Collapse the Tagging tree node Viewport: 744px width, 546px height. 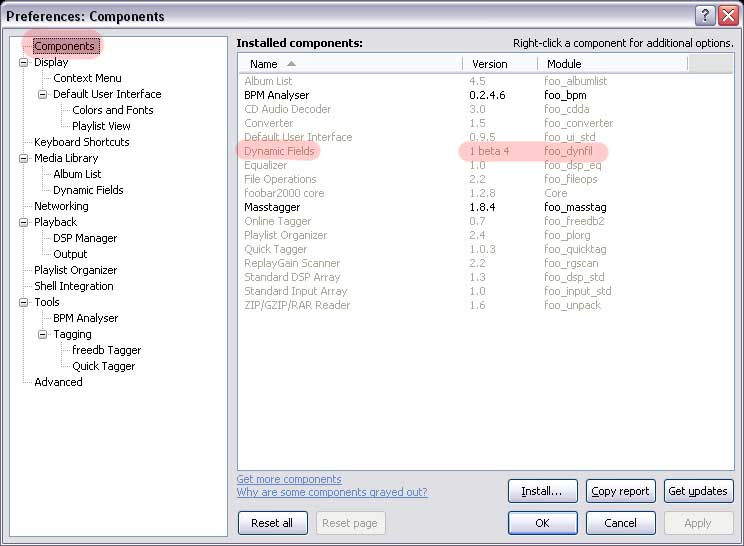tap(42, 334)
